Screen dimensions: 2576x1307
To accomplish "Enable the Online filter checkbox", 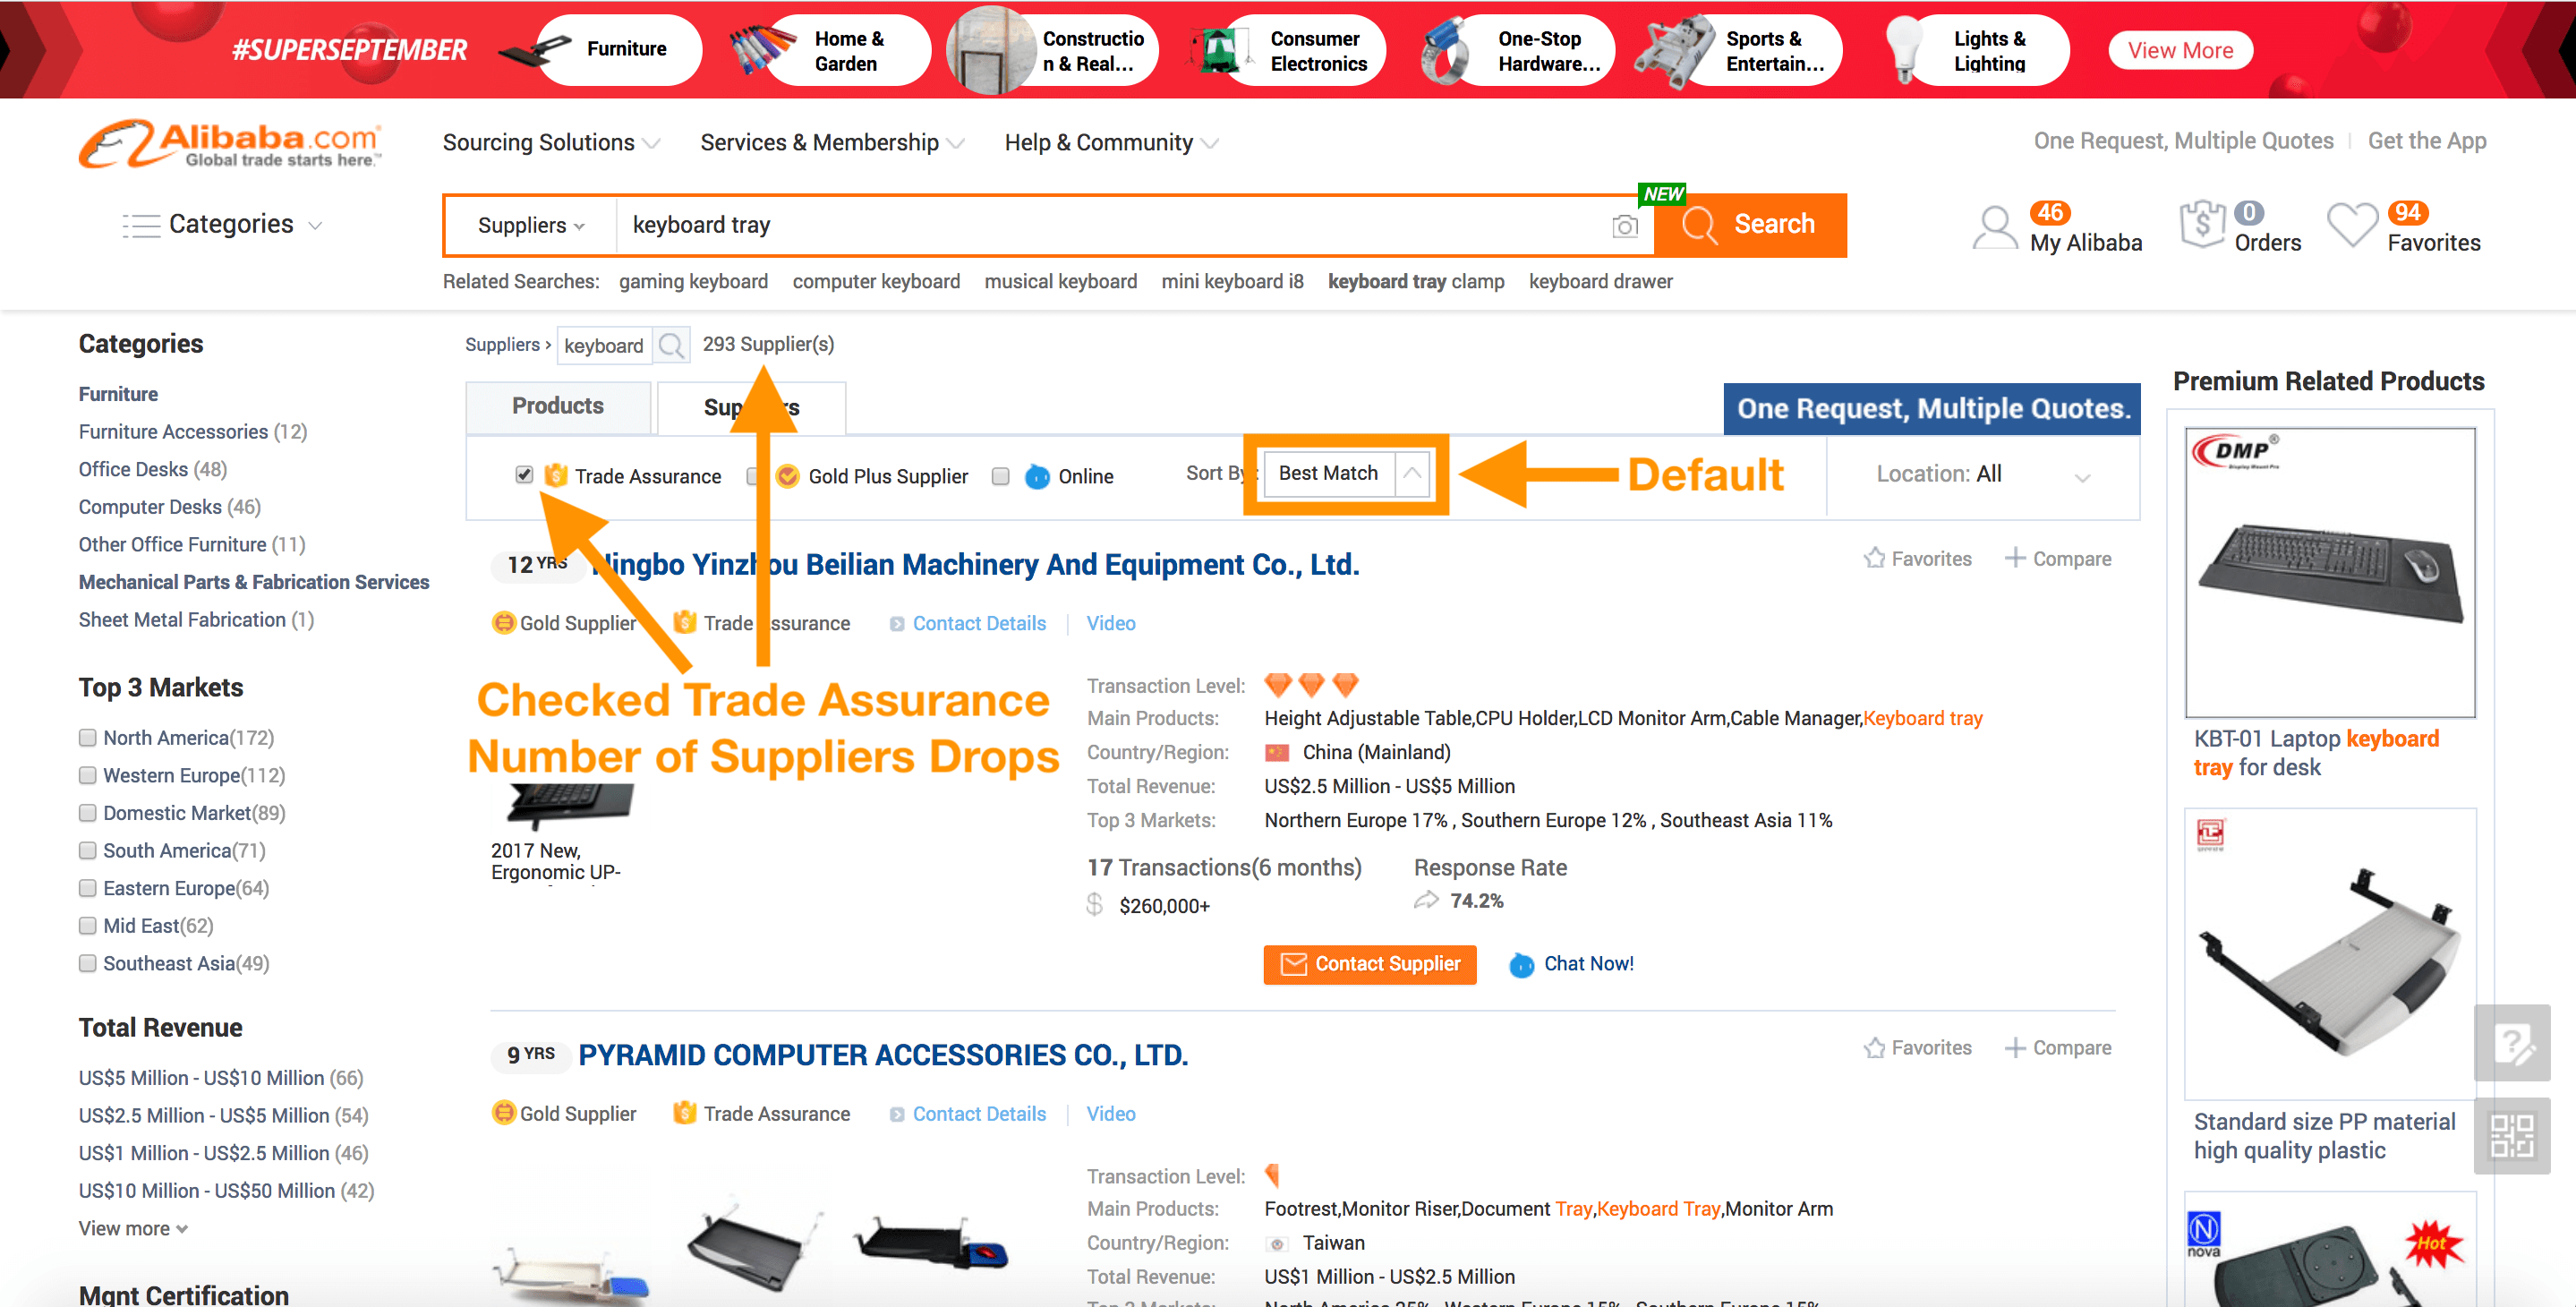I will tap(1000, 476).
